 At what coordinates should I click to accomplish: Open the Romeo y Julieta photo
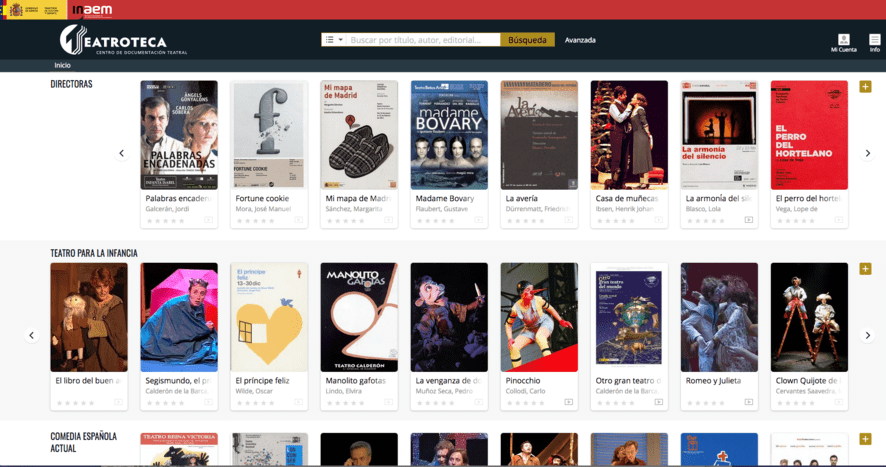pyautogui.click(x=719, y=317)
